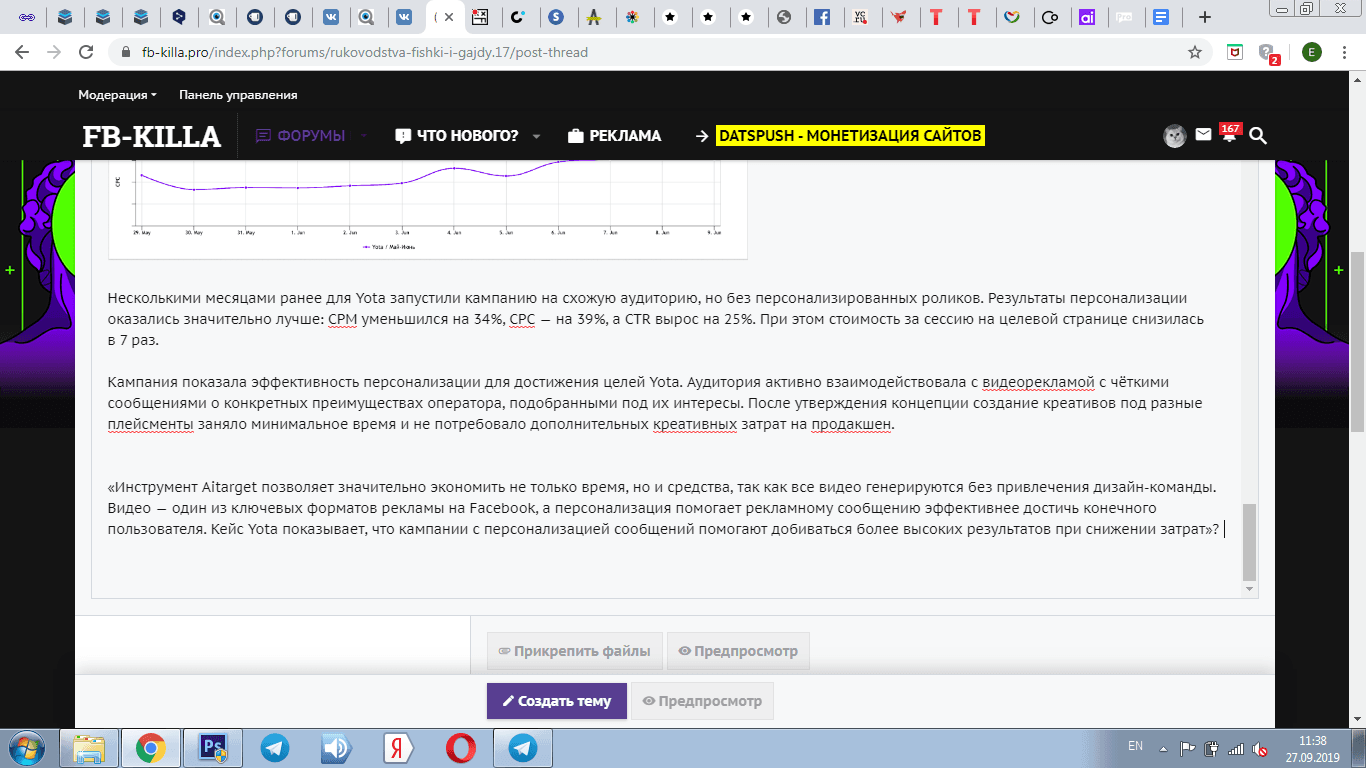Click the Создать тему button
The image size is (1366, 768).
pos(557,701)
